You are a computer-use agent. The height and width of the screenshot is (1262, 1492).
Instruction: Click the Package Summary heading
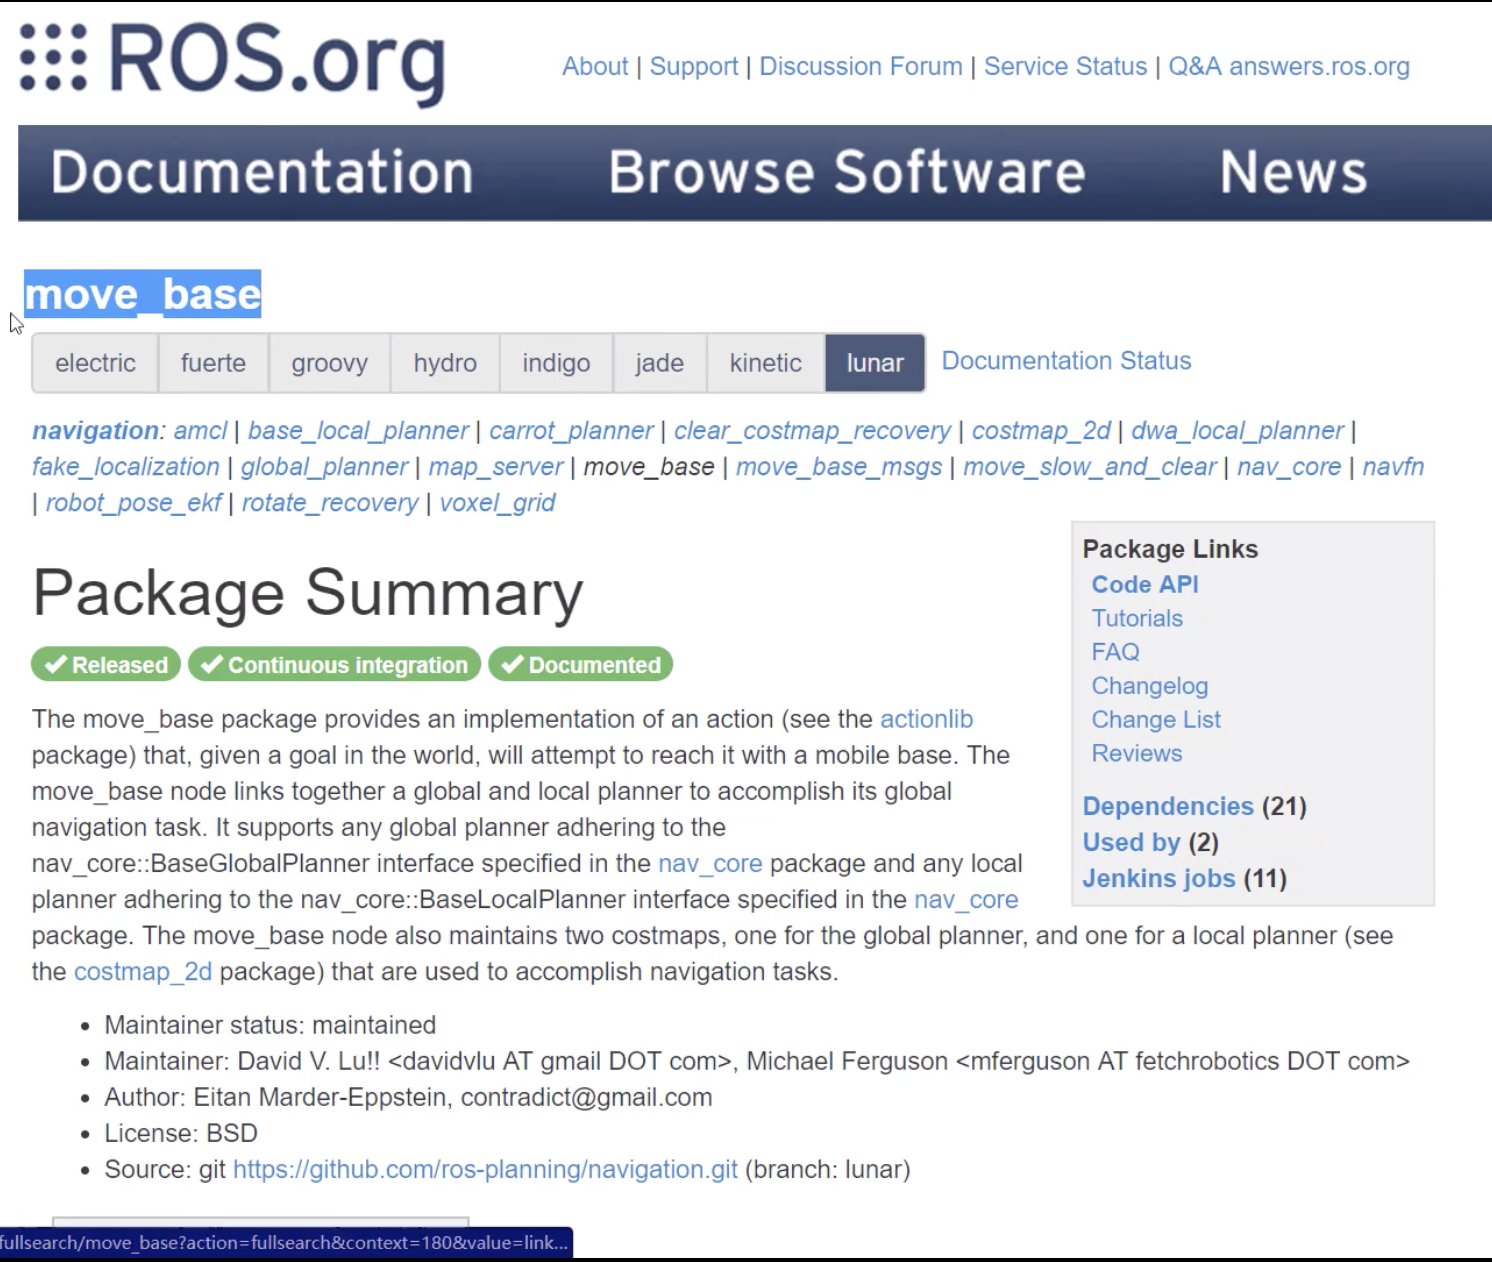click(308, 594)
